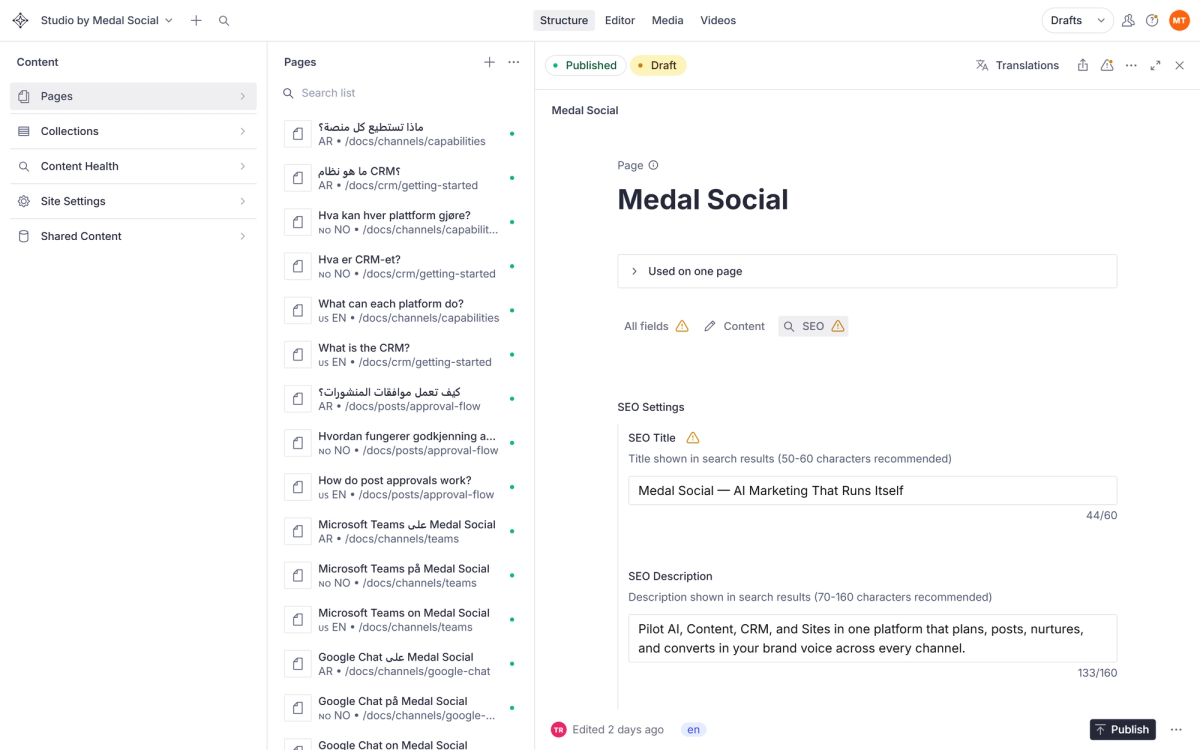1200x750 pixels.
Task: Open What can each platform do? page
Action: [x=400, y=311]
